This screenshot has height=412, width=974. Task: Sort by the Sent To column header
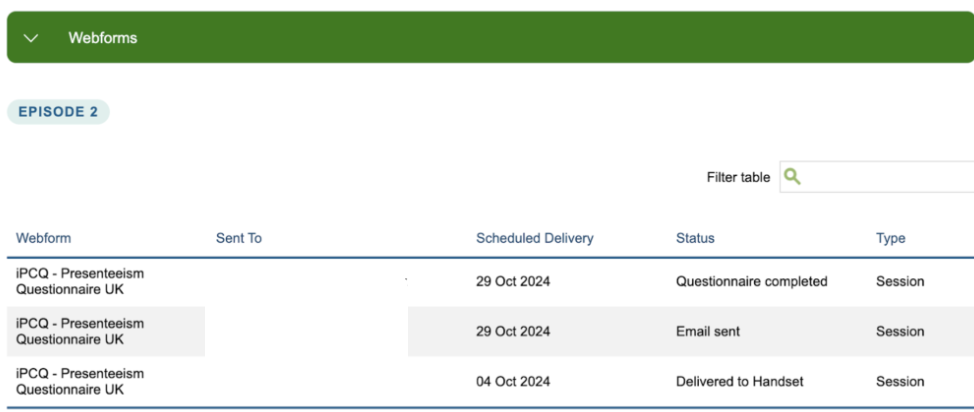point(238,239)
